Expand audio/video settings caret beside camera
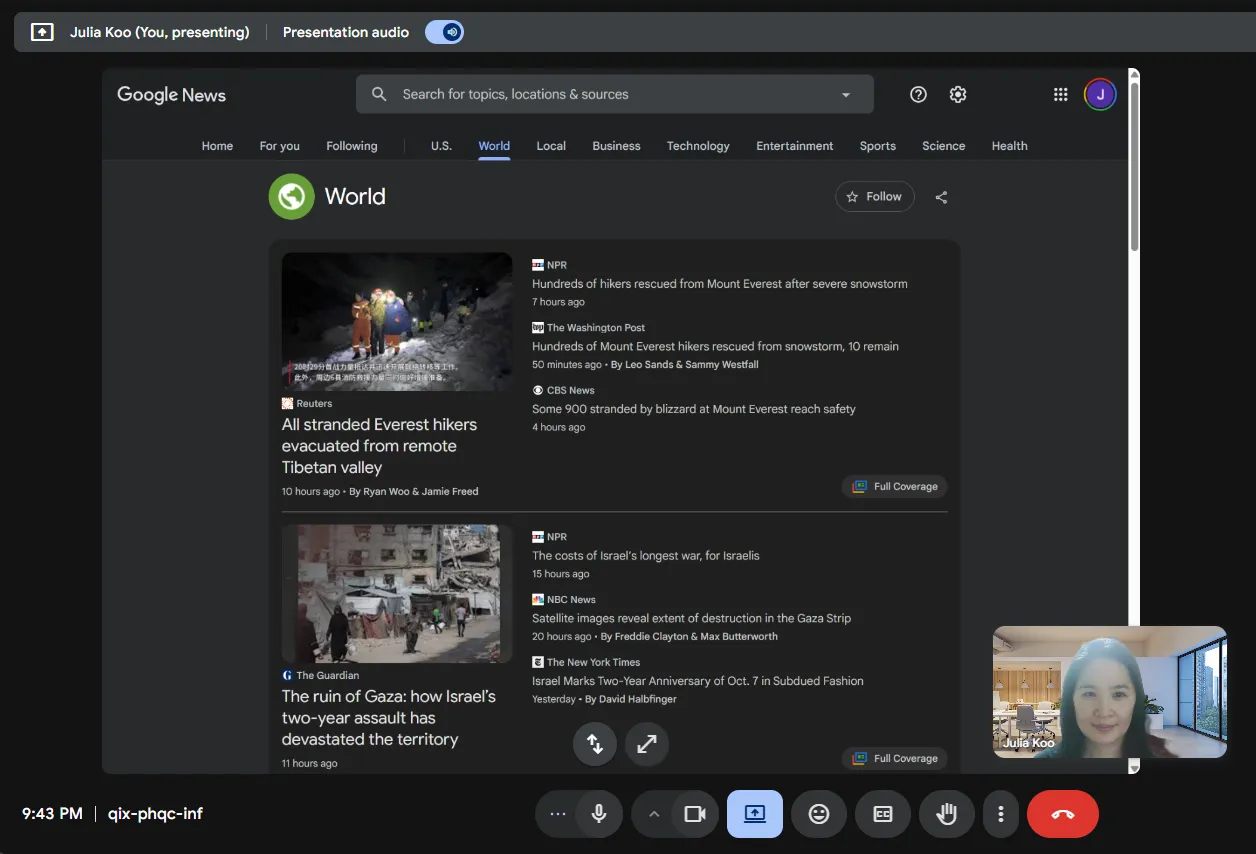Screen dimensions: 1256x854 (x=654, y=814)
